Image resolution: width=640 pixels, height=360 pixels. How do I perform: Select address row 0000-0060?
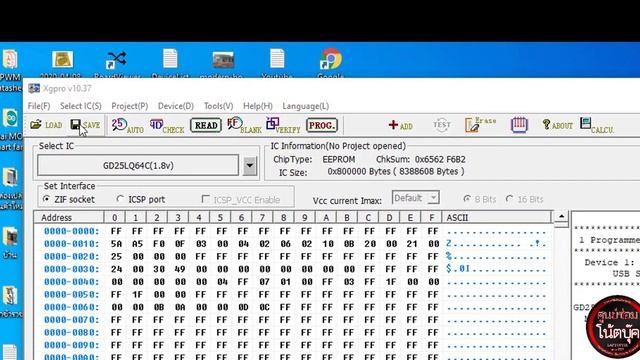click(71, 307)
